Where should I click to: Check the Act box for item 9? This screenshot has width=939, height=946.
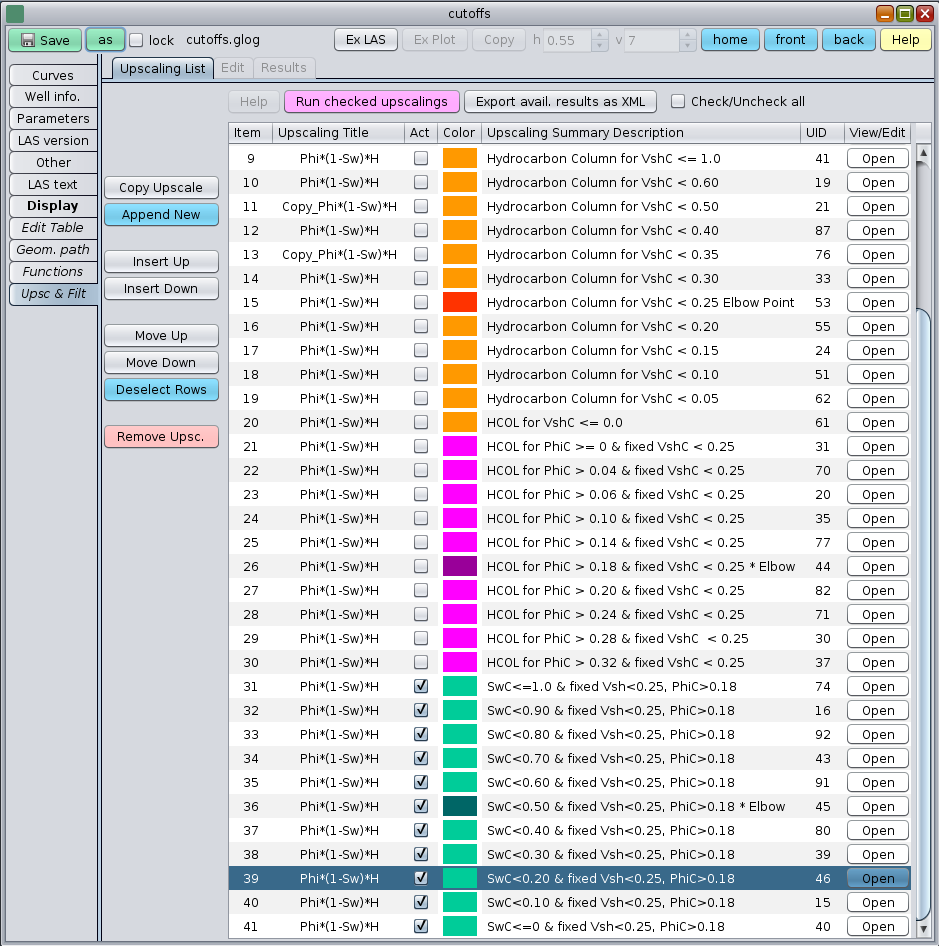421,158
